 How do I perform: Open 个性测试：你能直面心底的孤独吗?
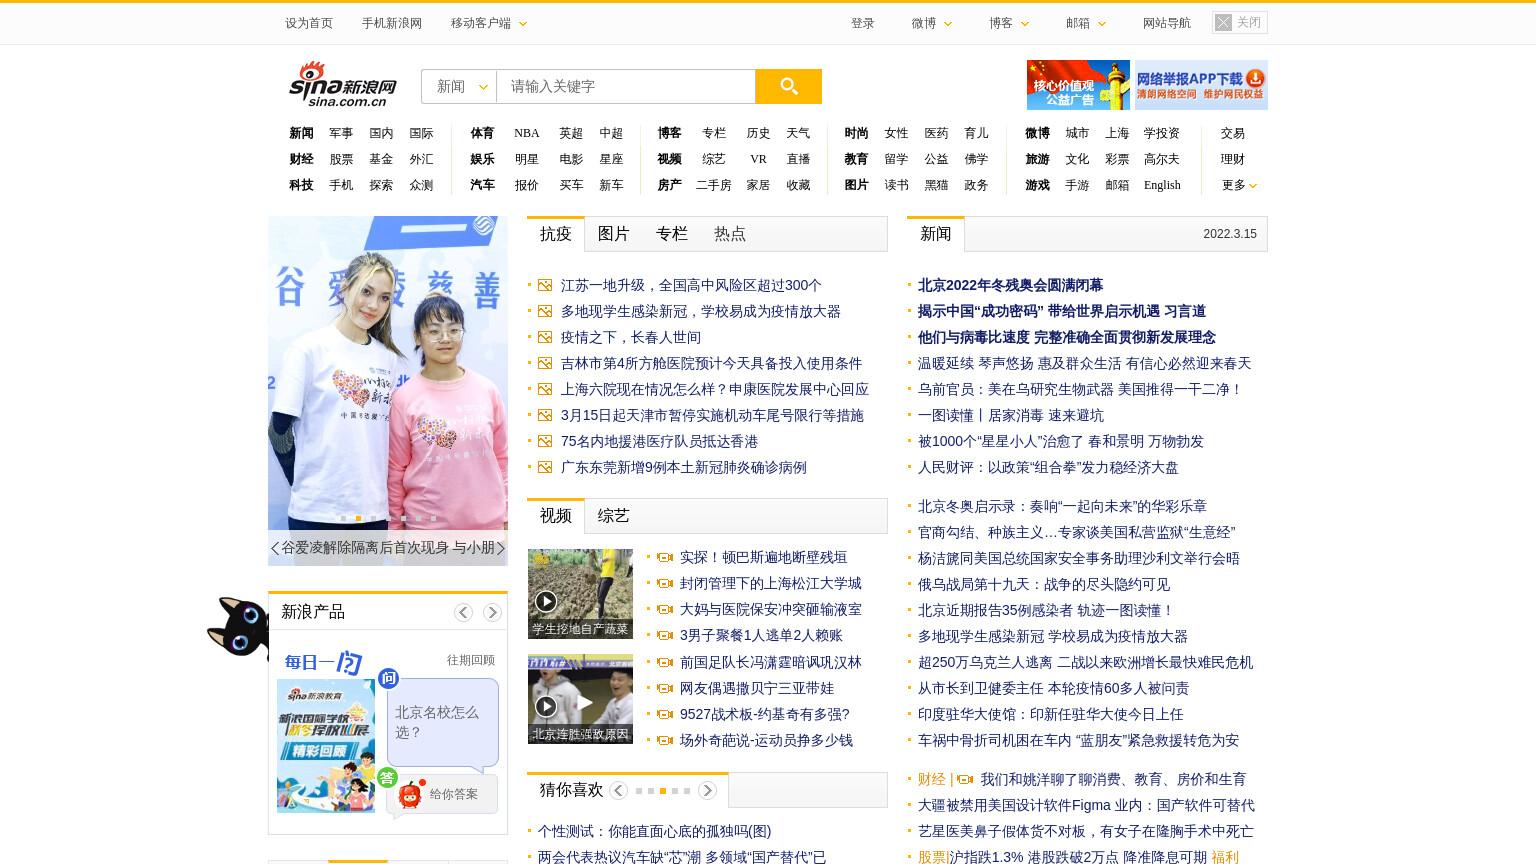tap(654, 831)
